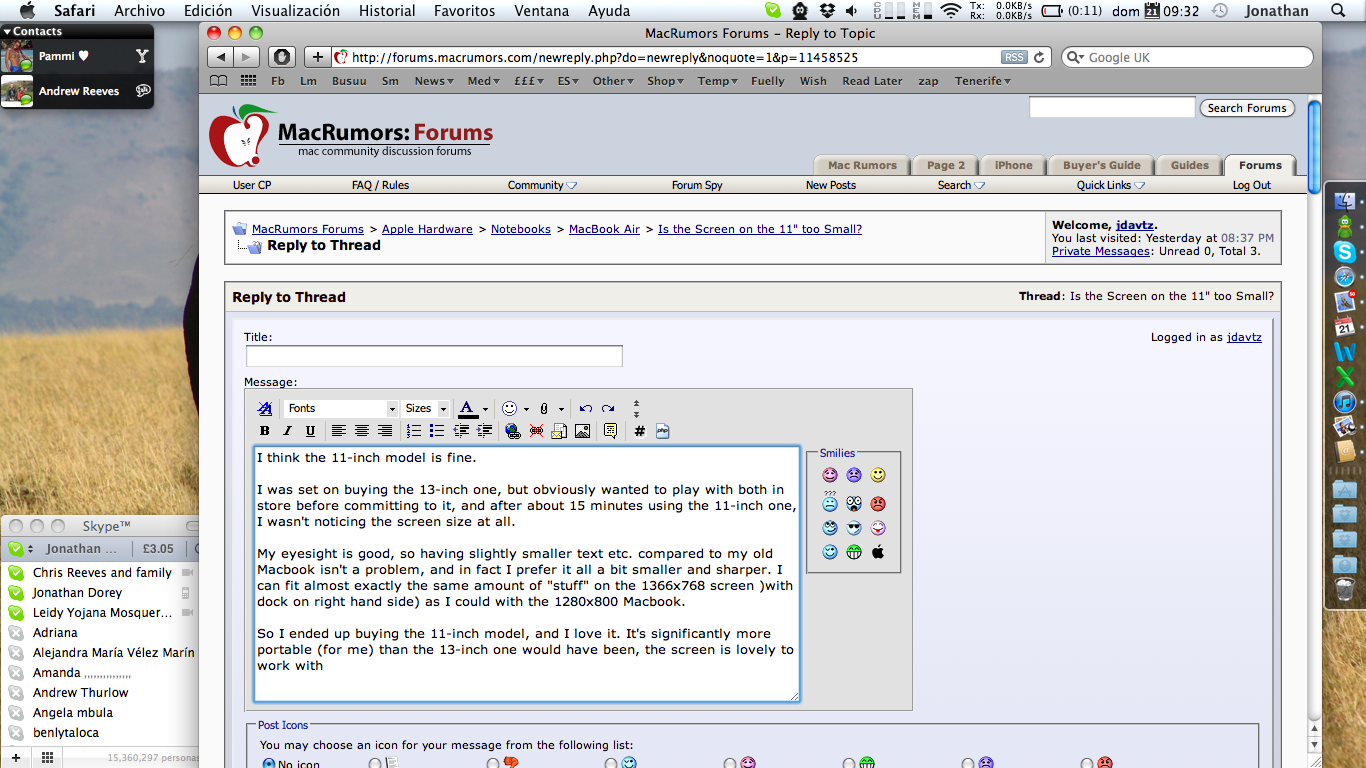1366x768 pixels.
Task: Align message text right
Action: [385, 431]
